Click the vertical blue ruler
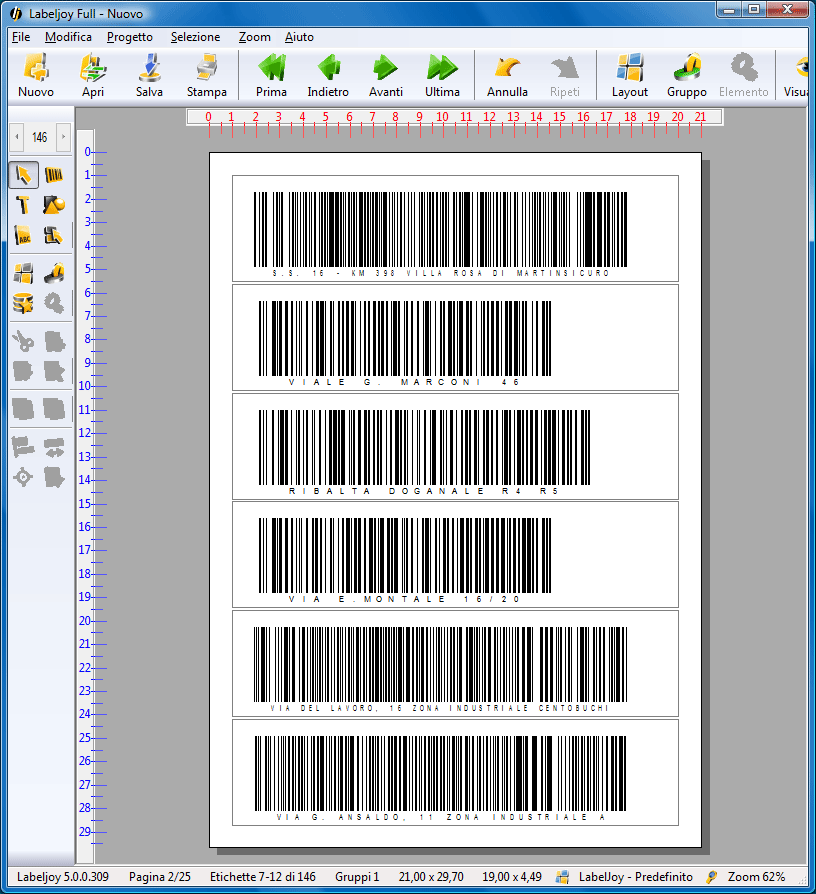This screenshot has width=816, height=894. (86, 496)
